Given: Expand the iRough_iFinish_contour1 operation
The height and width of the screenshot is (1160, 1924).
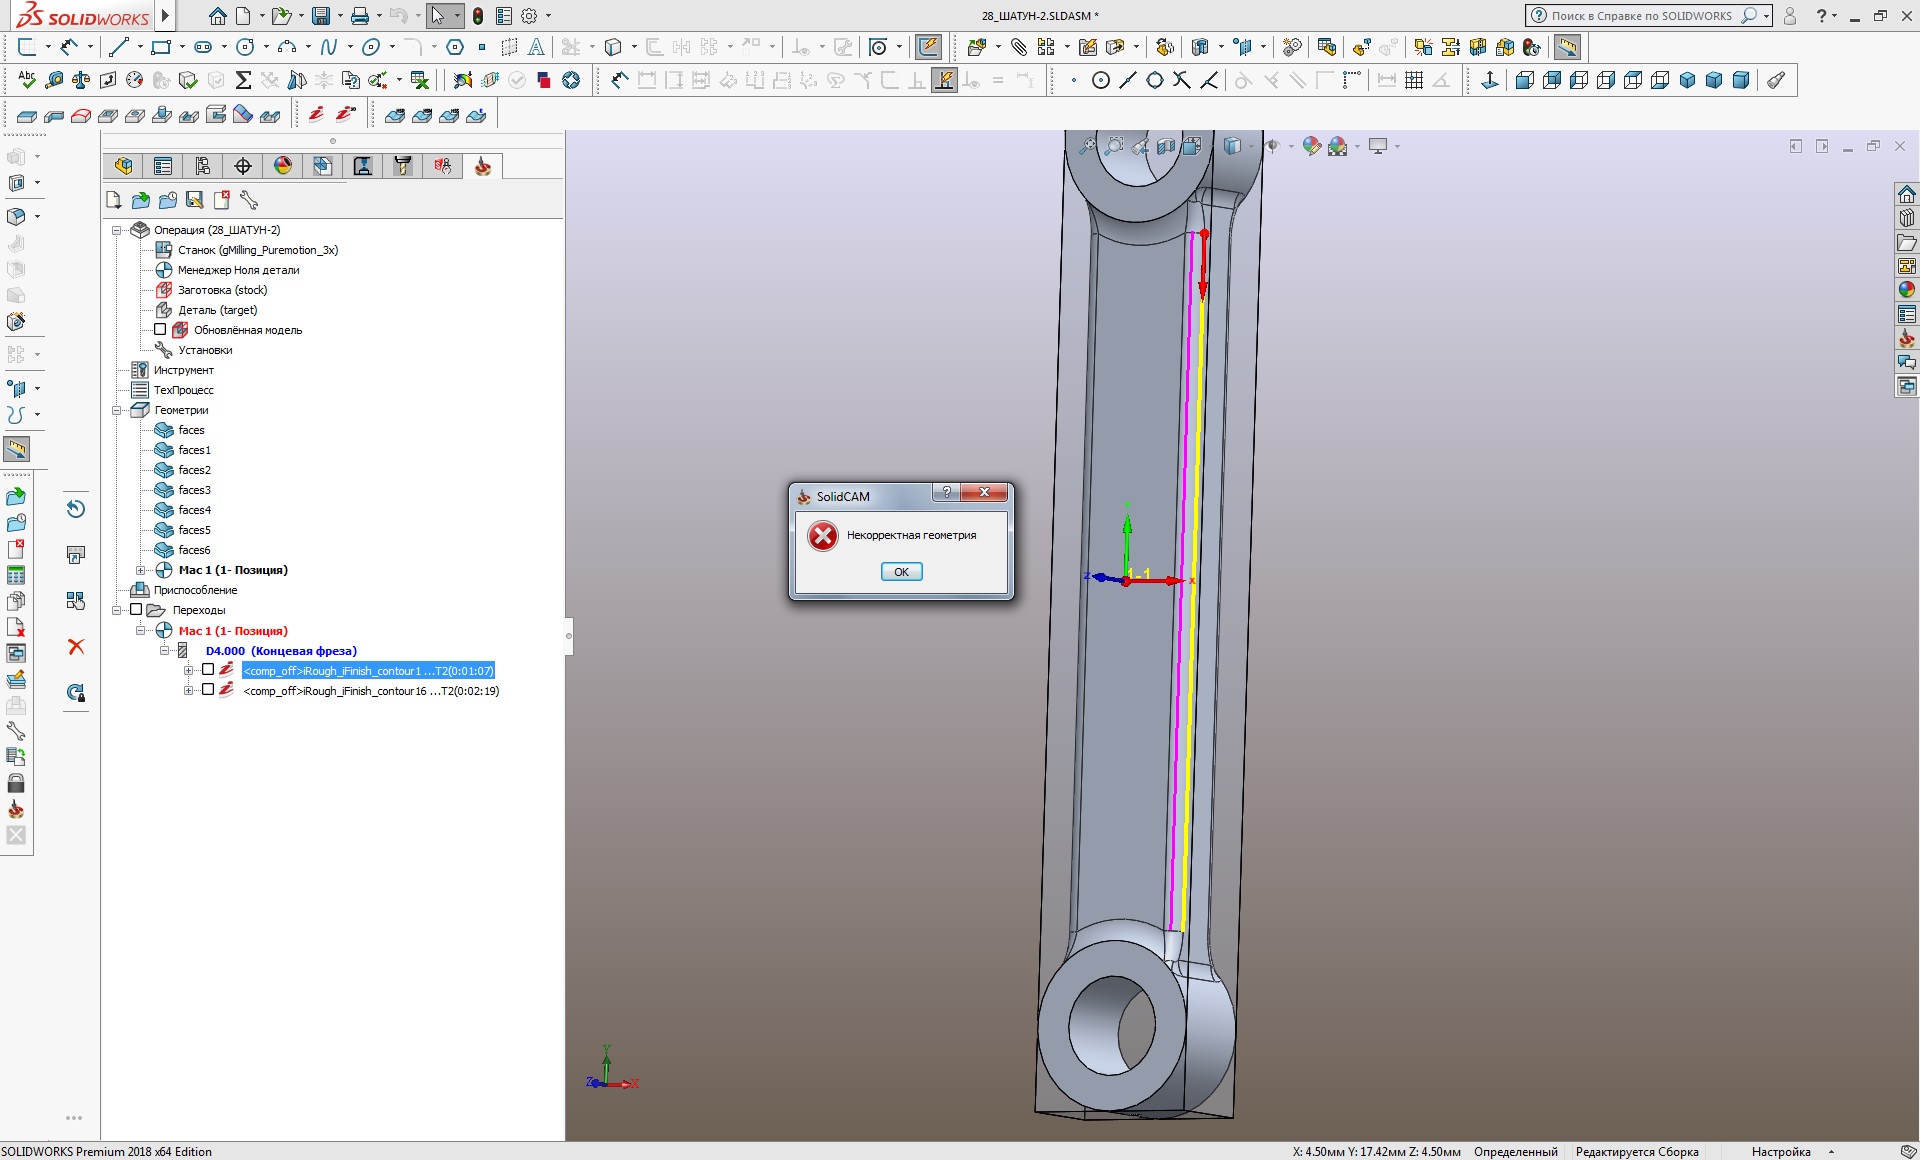Looking at the screenshot, I should pos(188,670).
